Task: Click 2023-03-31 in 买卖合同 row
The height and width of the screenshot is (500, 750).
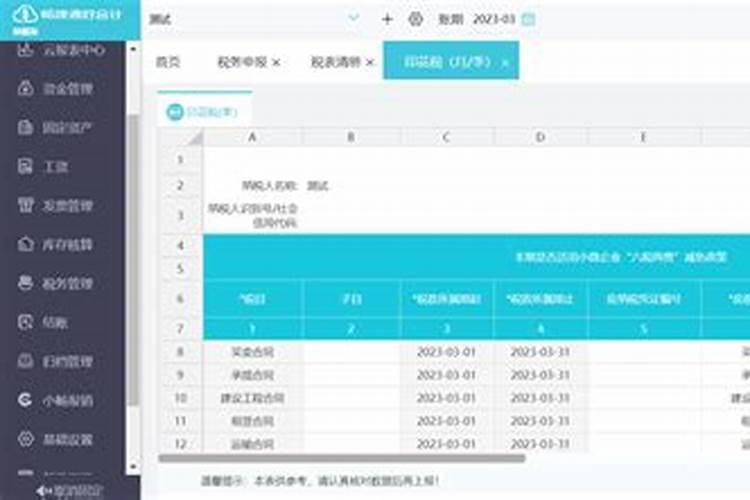Action: [540, 352]
